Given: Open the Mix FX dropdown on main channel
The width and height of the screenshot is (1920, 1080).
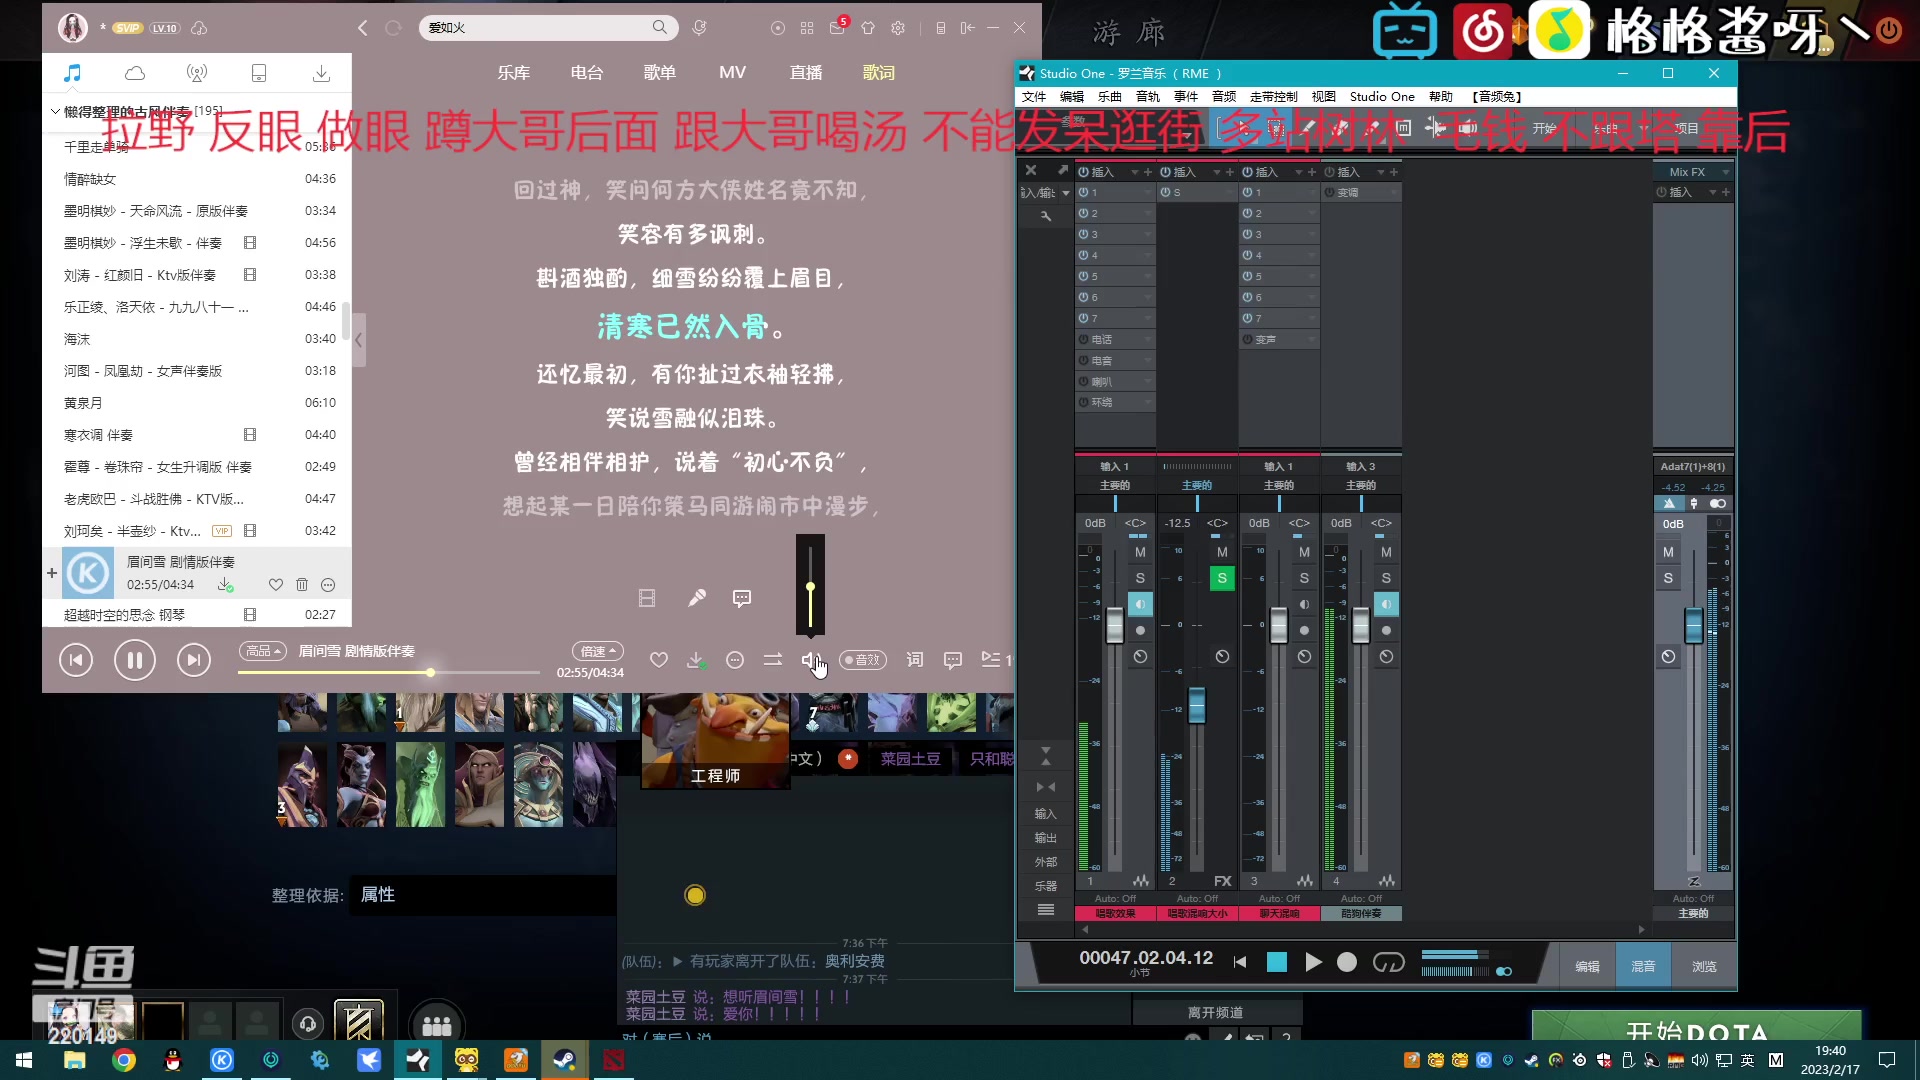Looking at the screenshot, I should 1726,172.
